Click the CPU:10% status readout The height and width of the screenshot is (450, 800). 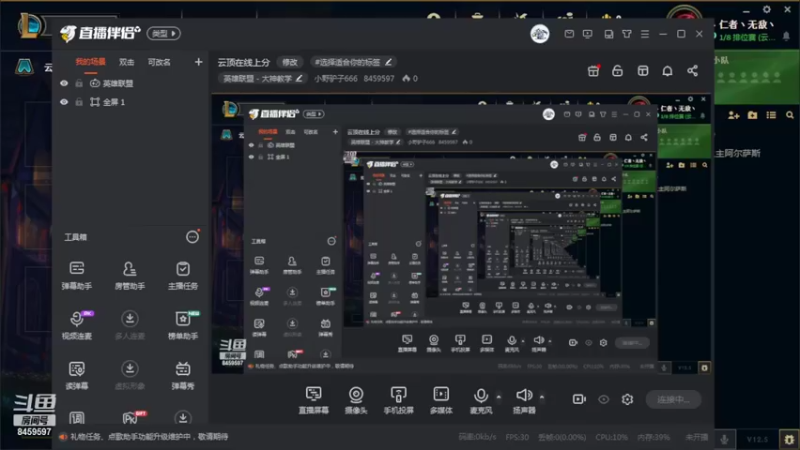[611, 437]
